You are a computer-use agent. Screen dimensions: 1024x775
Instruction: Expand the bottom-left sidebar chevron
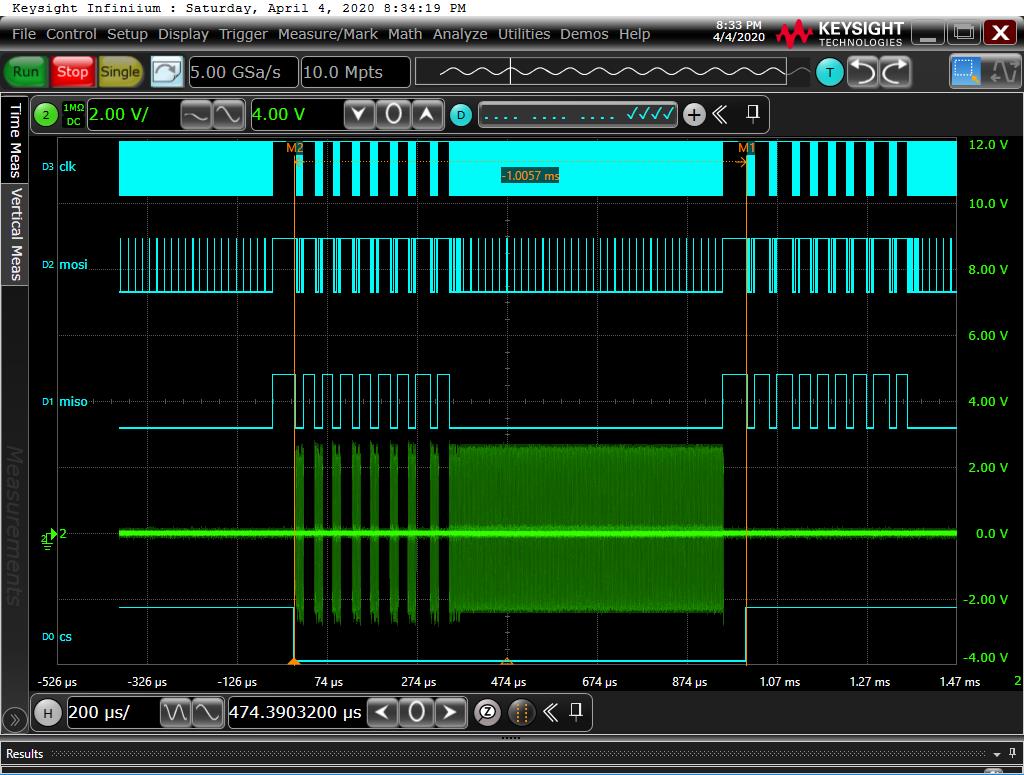click(14, 719)
